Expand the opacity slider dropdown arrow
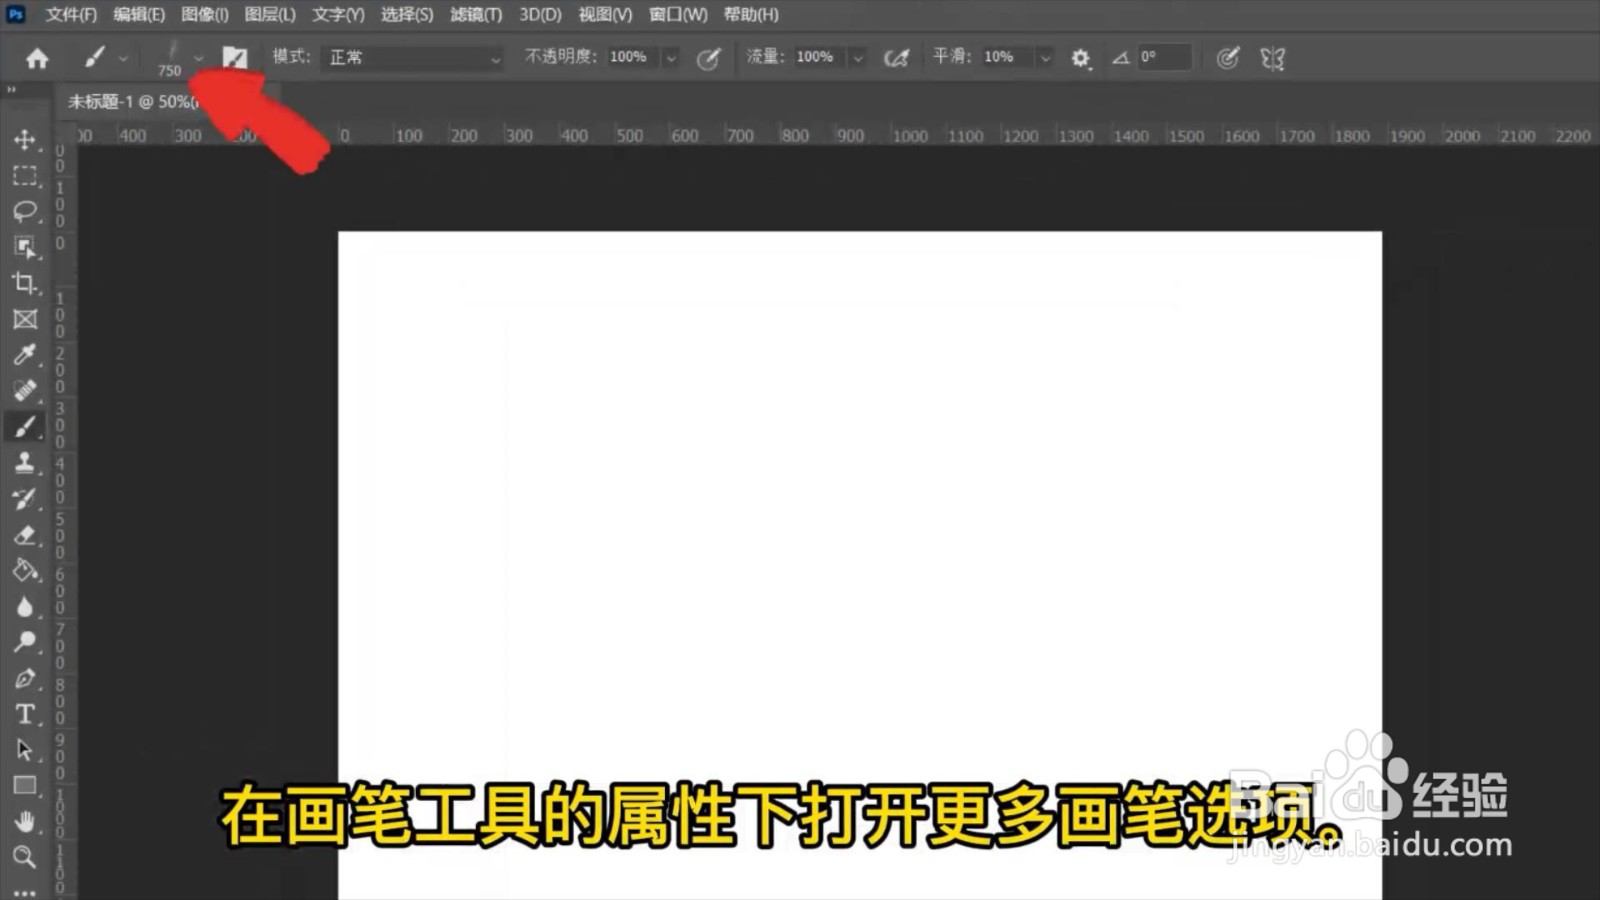This screenshot has width=1600, height=900. tap(671, 58)
